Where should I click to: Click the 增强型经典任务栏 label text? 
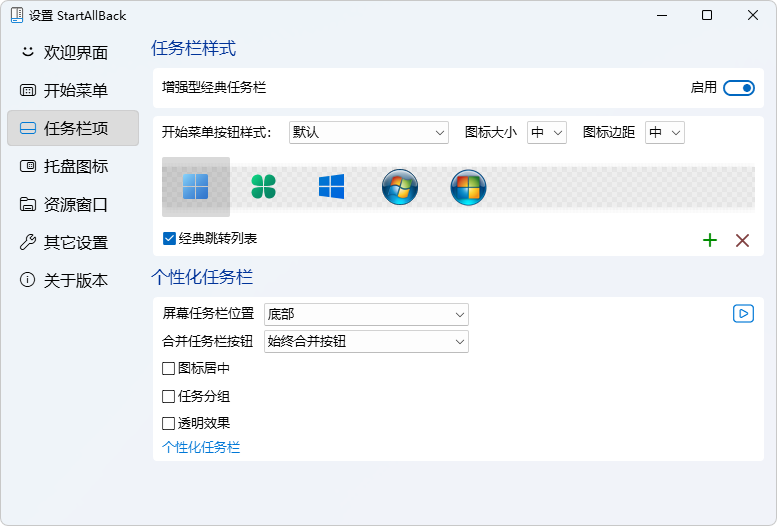coord(214,88)
